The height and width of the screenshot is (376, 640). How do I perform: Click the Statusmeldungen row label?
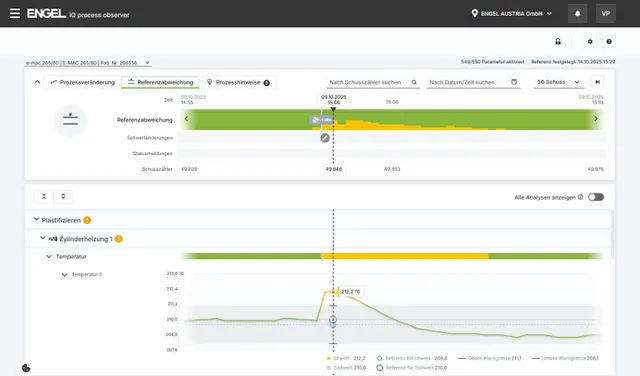pyautogui.click(x=153, y=154)
